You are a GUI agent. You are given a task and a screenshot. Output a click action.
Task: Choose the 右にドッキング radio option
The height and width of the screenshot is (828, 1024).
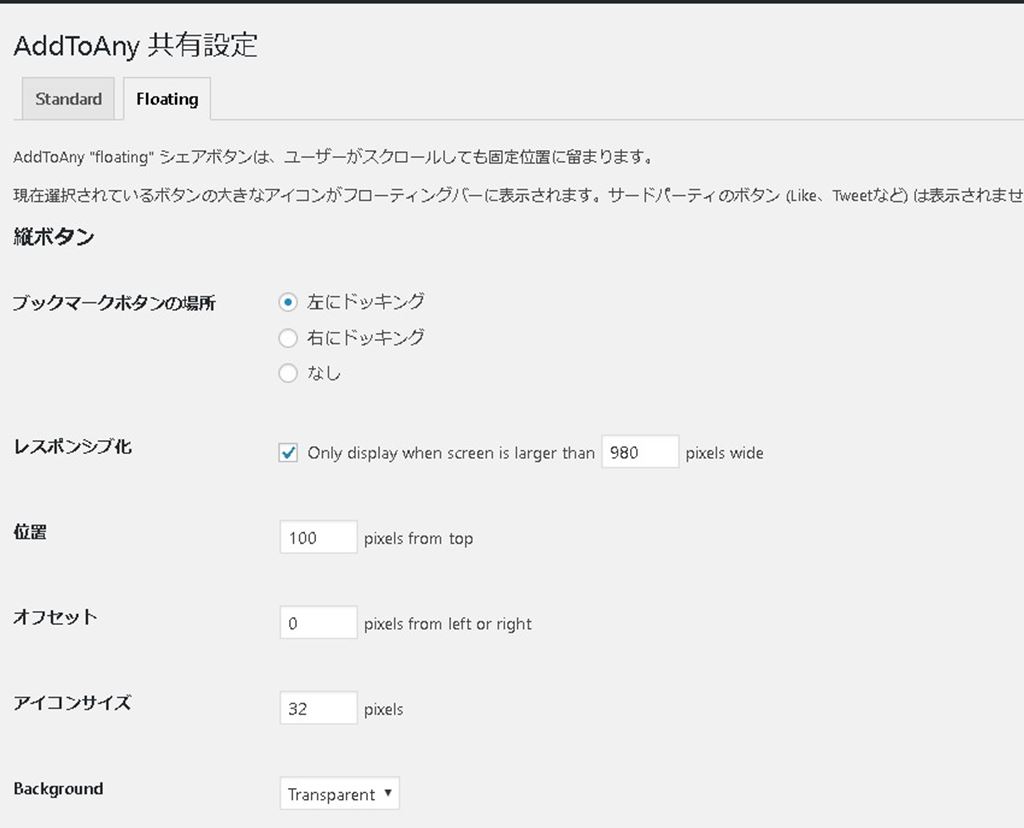[289, 338]
